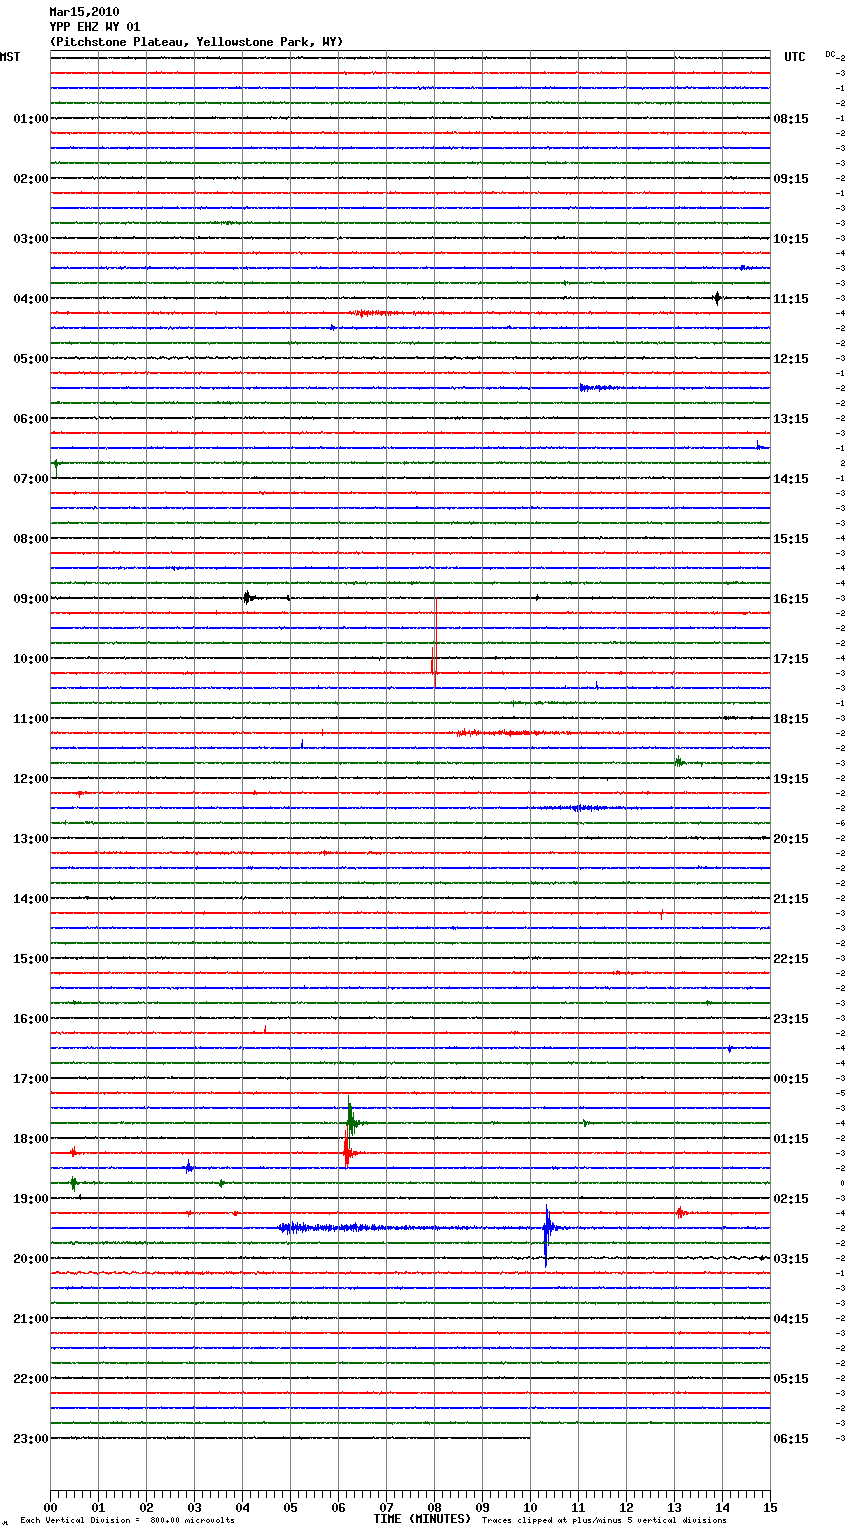Image resolution: width=850 pixels, height=1534 pixels.
Task: Select station code text YPP EHZ WY 01
Action: pyautogui.click(x=95, y=27)
